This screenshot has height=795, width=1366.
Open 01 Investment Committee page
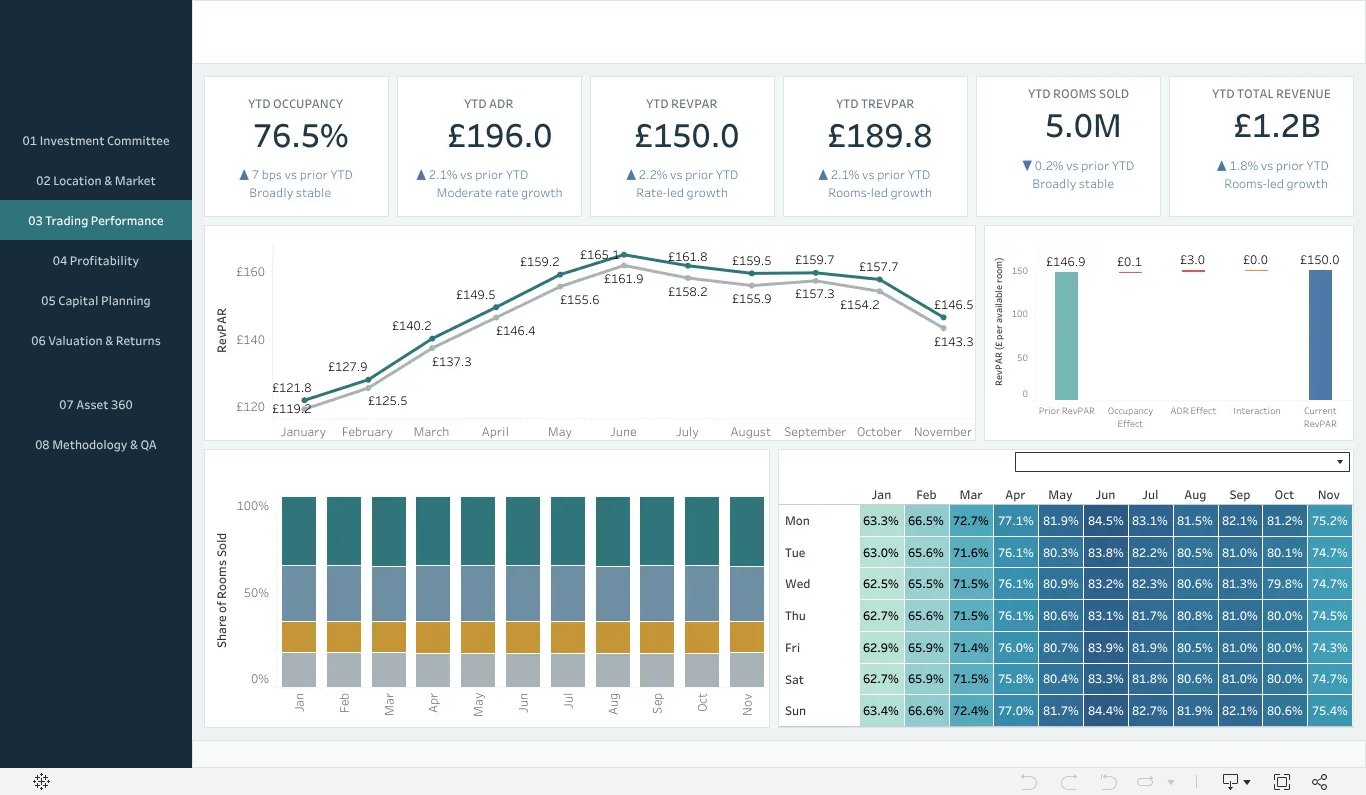click(96, 141)
